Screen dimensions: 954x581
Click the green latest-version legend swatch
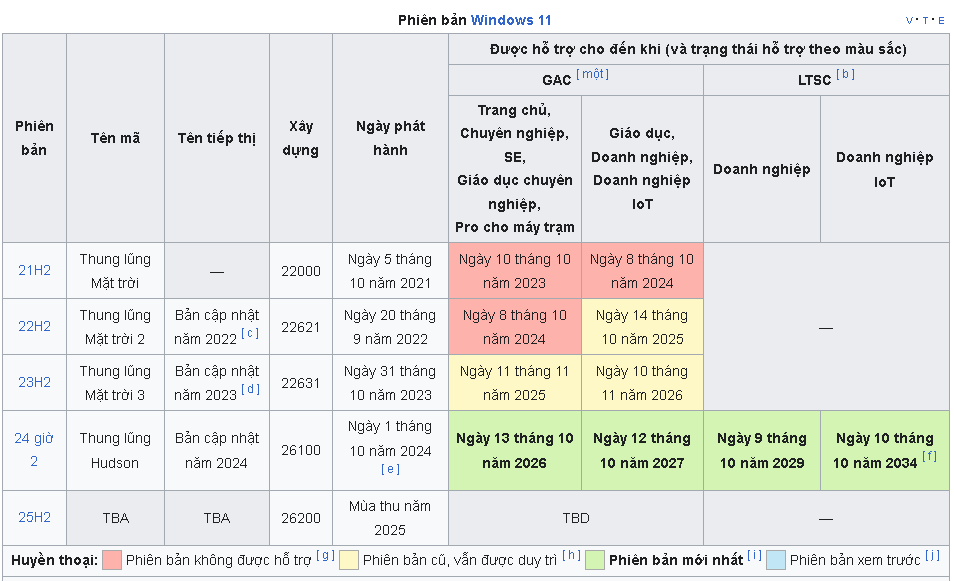coord(595,560)
